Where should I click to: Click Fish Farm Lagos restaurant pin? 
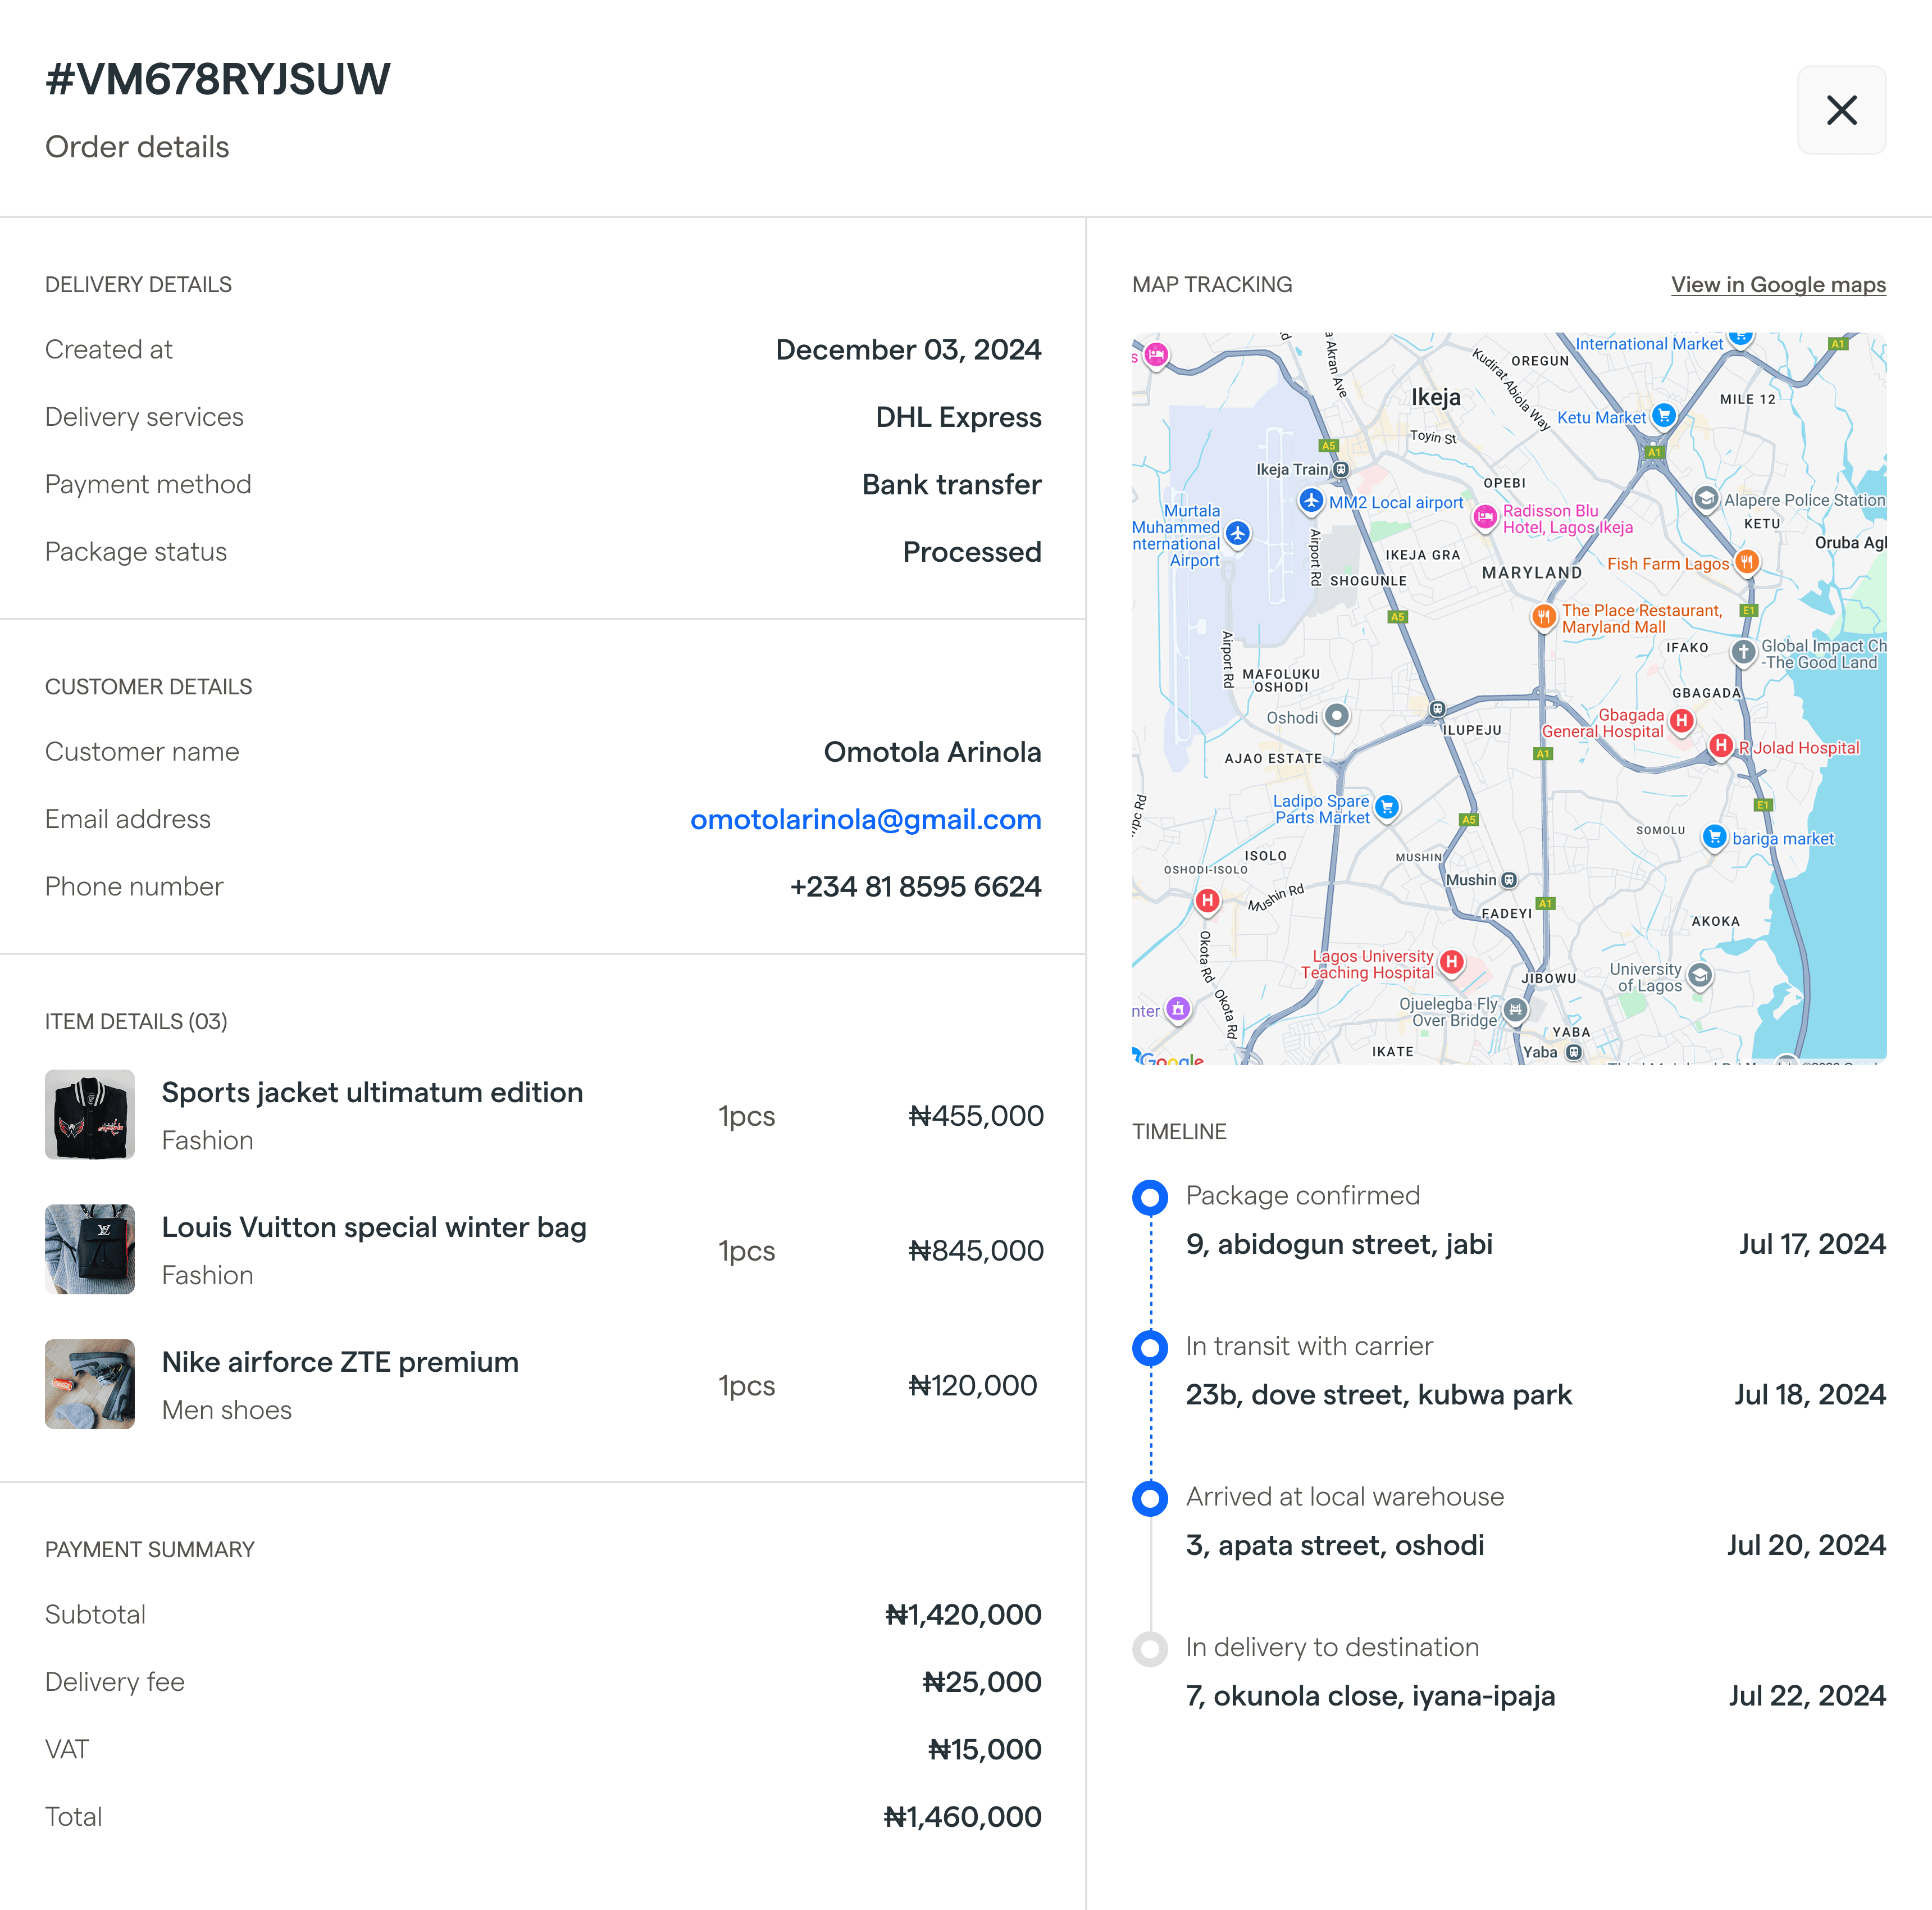click(1746, 562)
